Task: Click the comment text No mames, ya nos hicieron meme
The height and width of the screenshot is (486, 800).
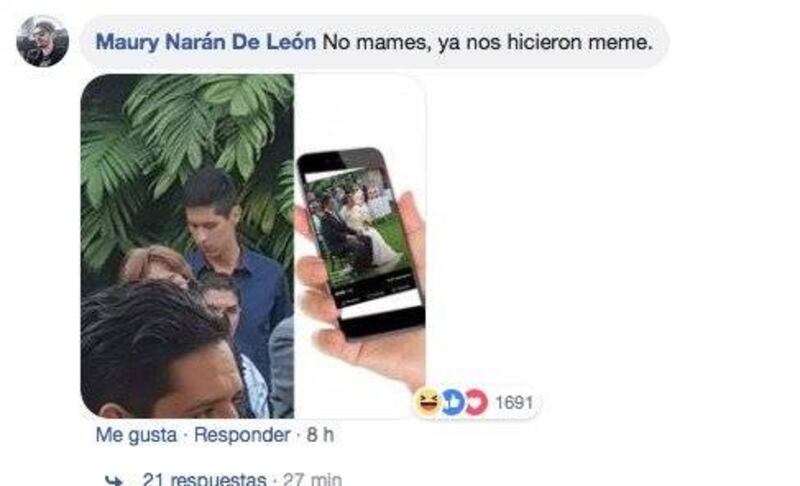Action: tap(487, 42)
